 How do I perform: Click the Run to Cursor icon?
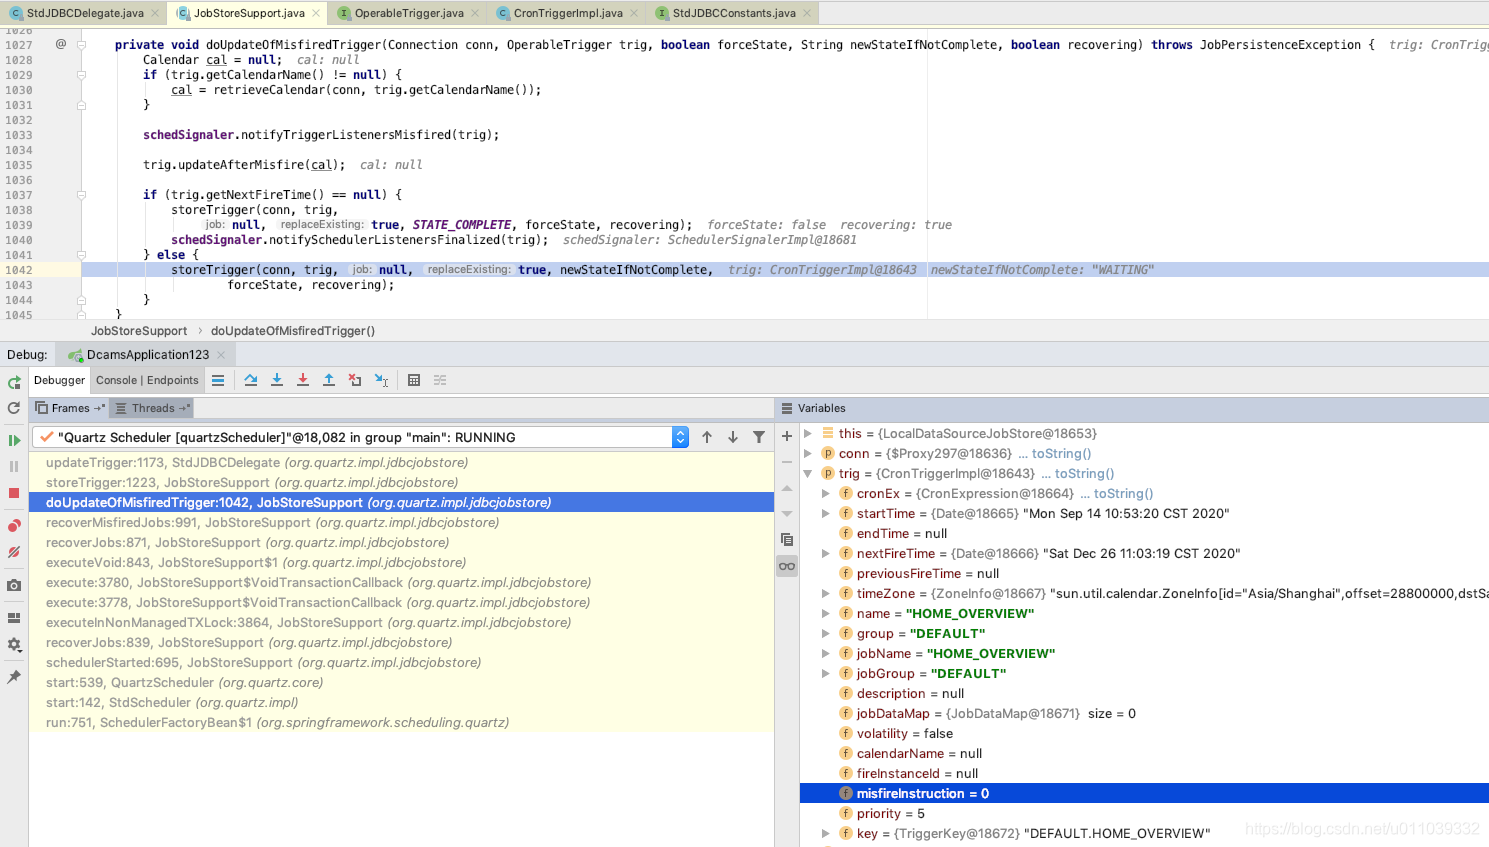(381, 380)
